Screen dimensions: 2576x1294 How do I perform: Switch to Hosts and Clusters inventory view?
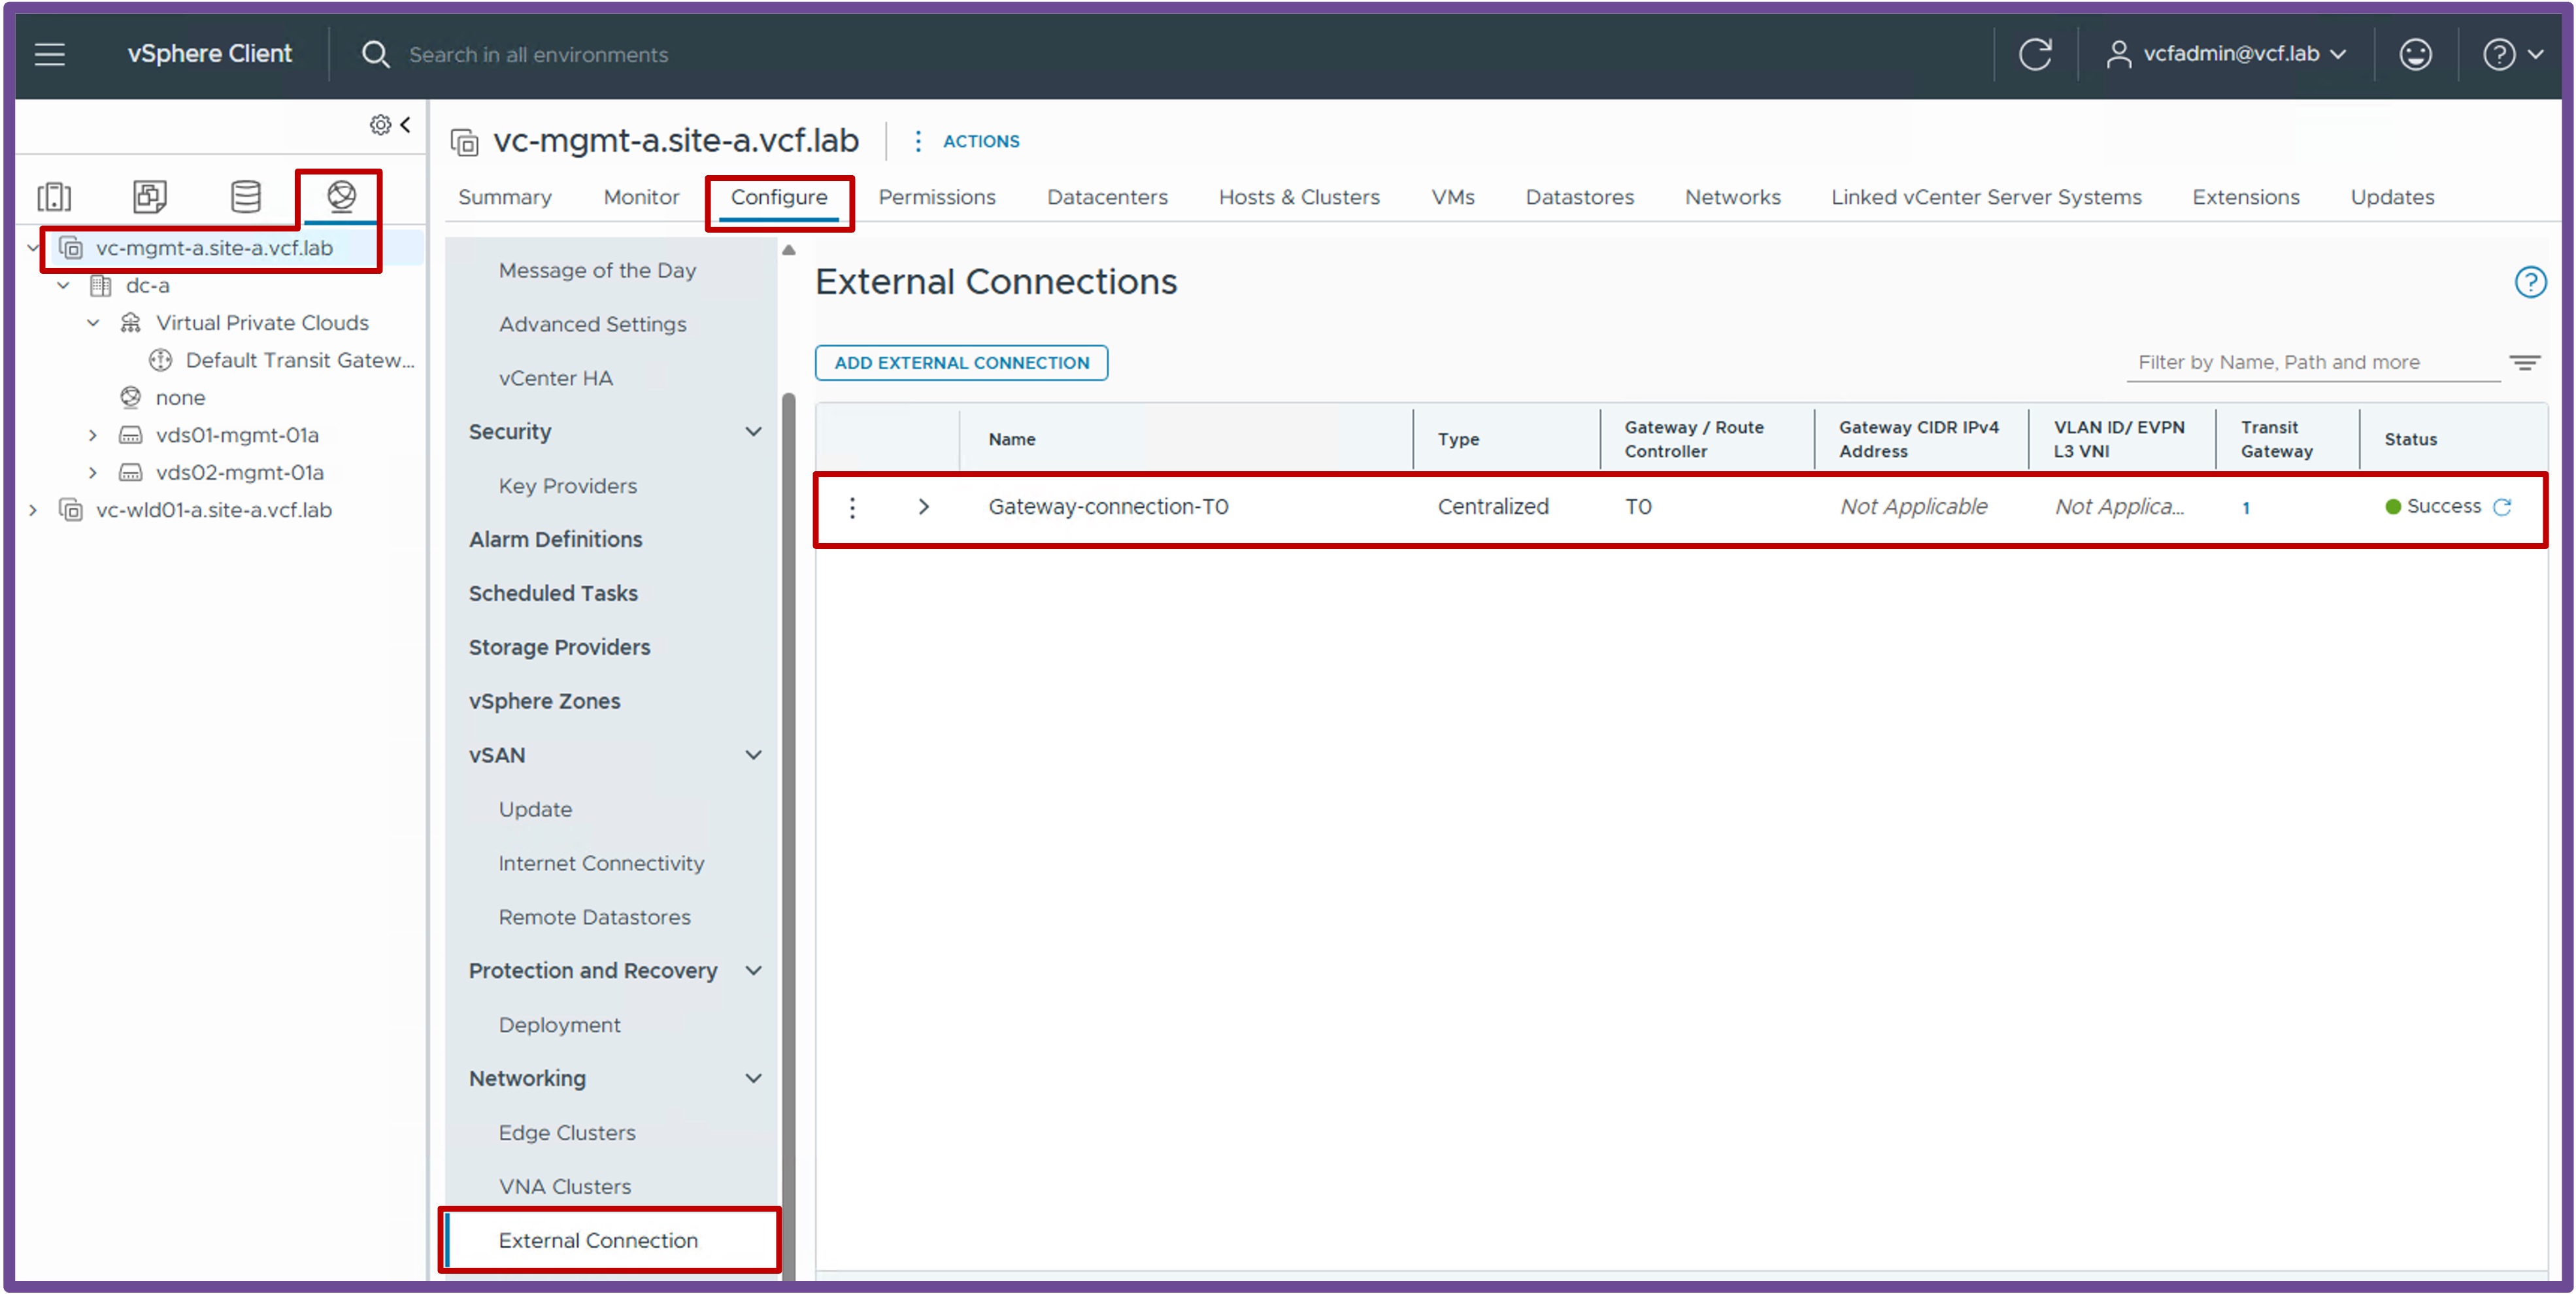pos(54,196)
